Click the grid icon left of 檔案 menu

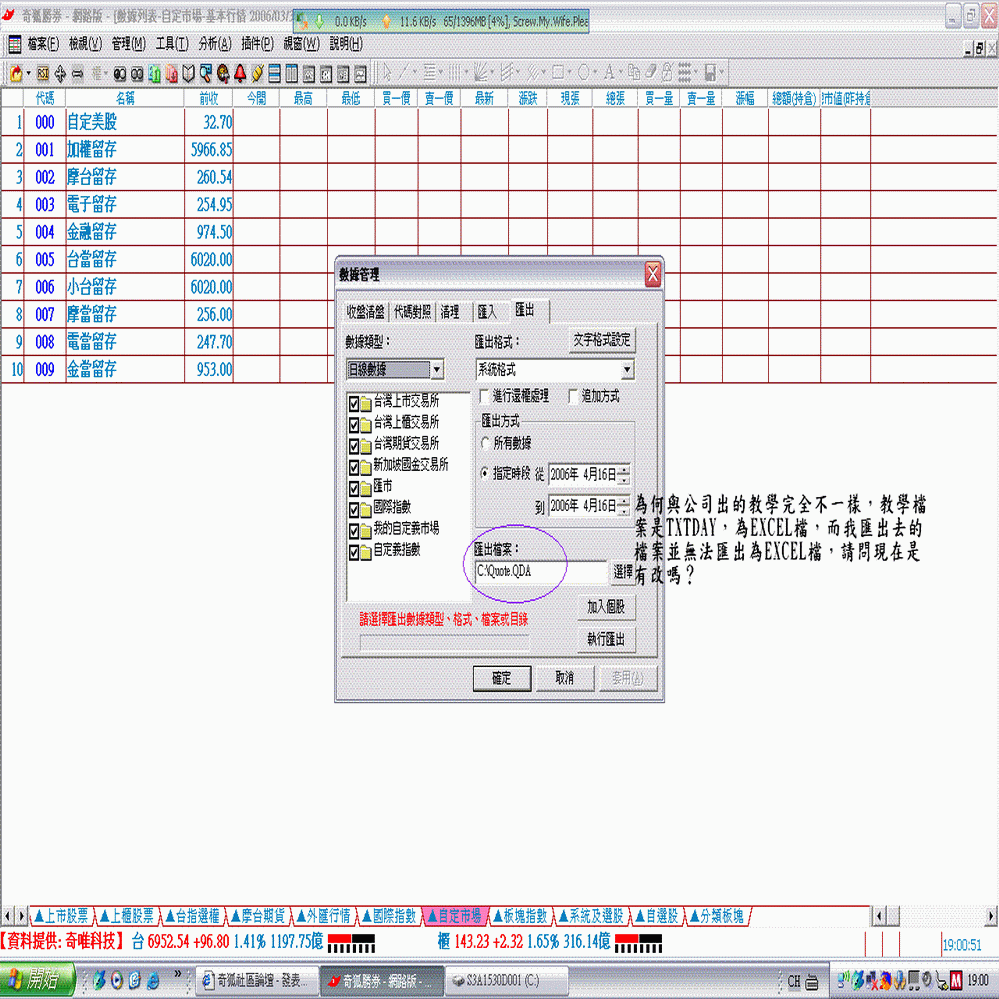click(x=15, y=44)
